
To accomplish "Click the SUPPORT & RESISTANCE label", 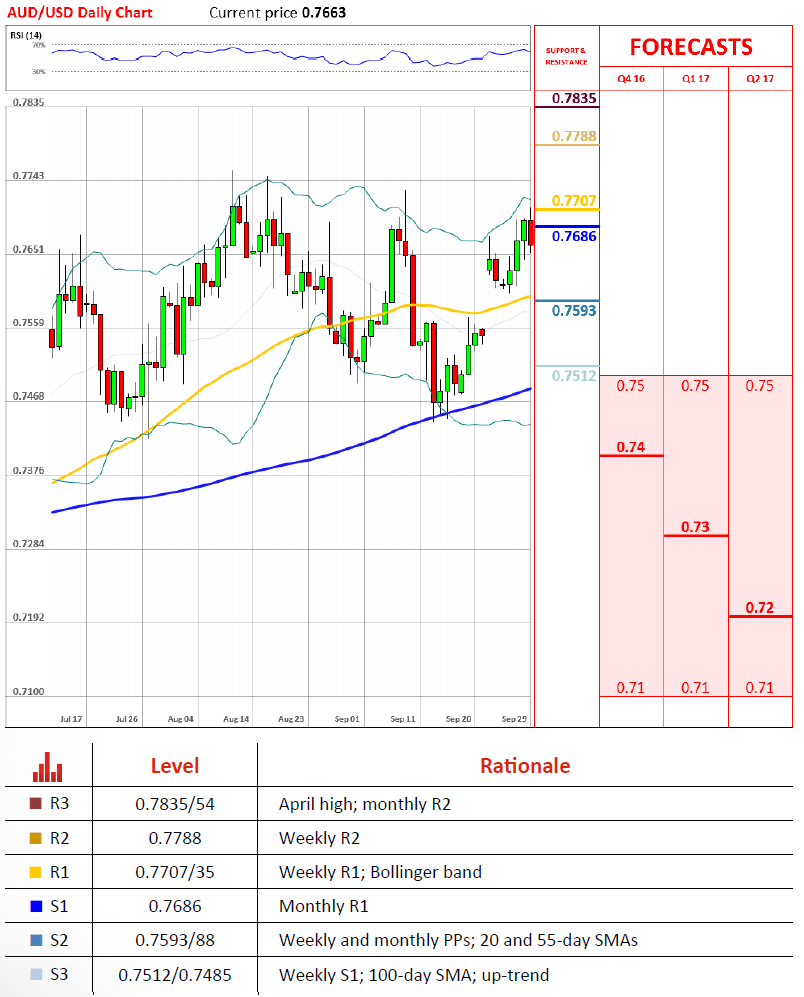I will (566, 56).
